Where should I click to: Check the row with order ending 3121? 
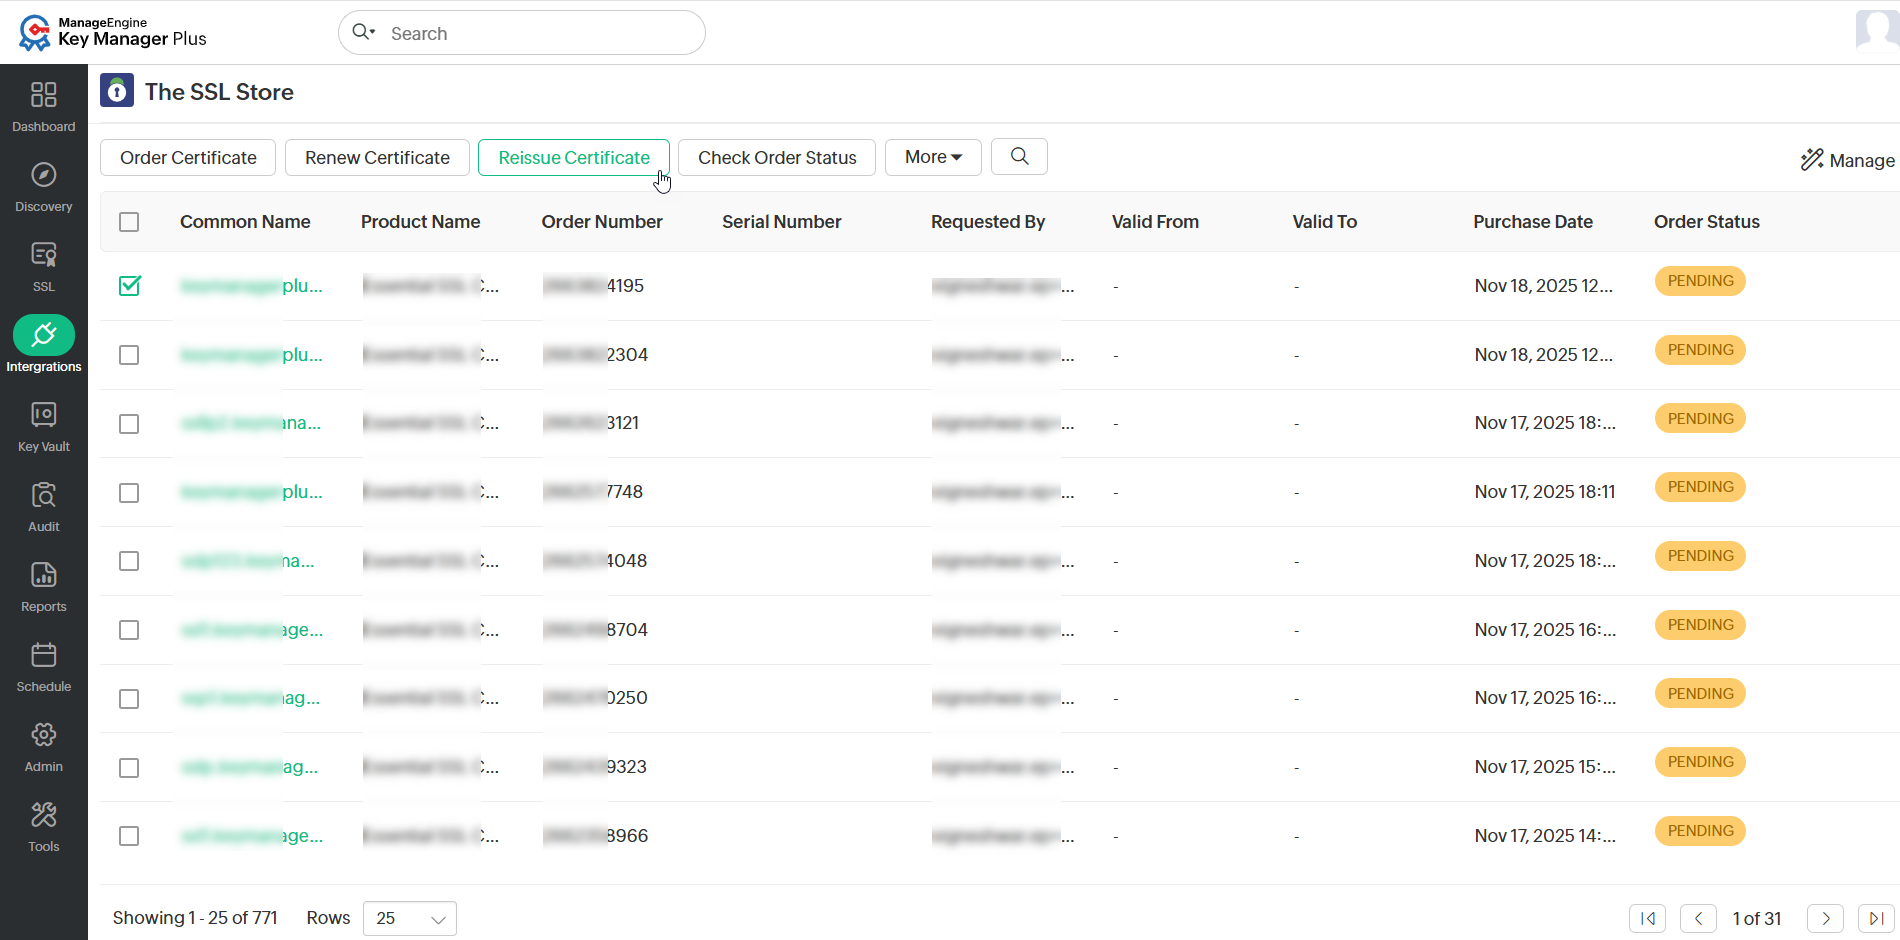coord(129,424)
